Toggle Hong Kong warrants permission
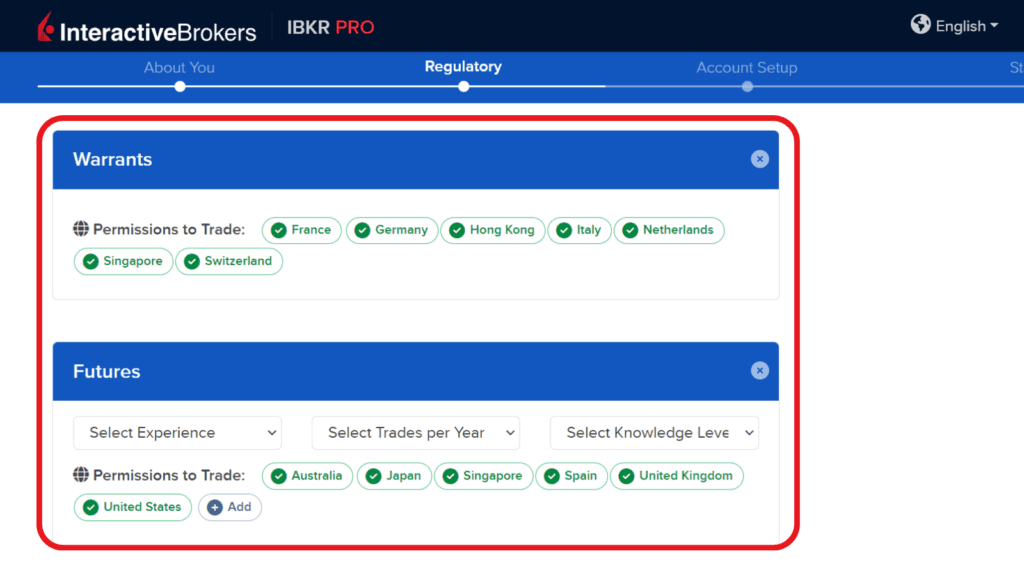The height and width of the screenshot is (576, 1024). coord(493,230)
